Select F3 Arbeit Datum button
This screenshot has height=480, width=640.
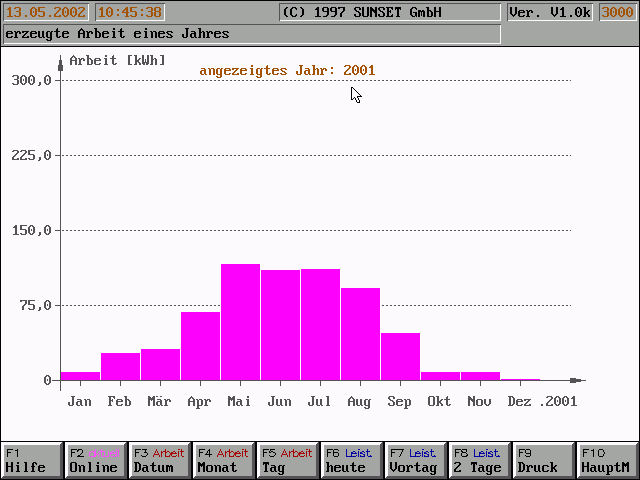[160, 460]
